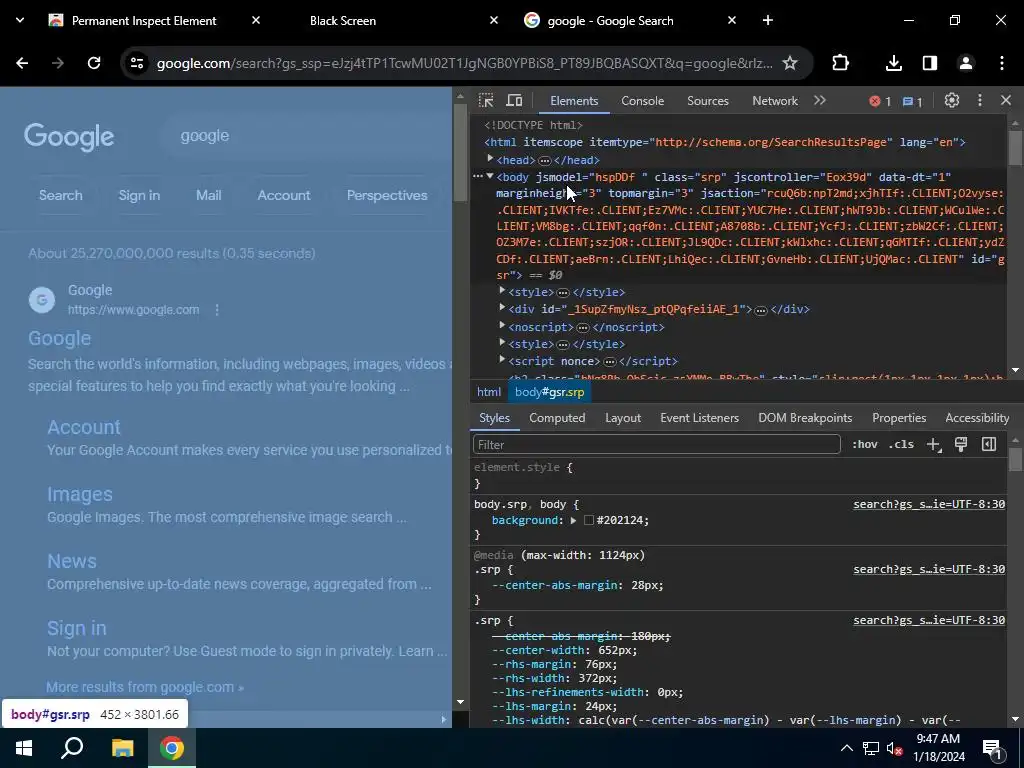Open File Explorer from taskbar
The width and height of the screenshot is (1024, 768).
pos(122,748)
